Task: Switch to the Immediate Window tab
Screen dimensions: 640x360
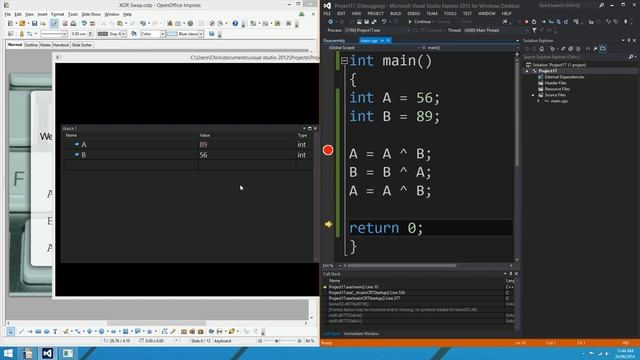Action: [x=361, y=334]
